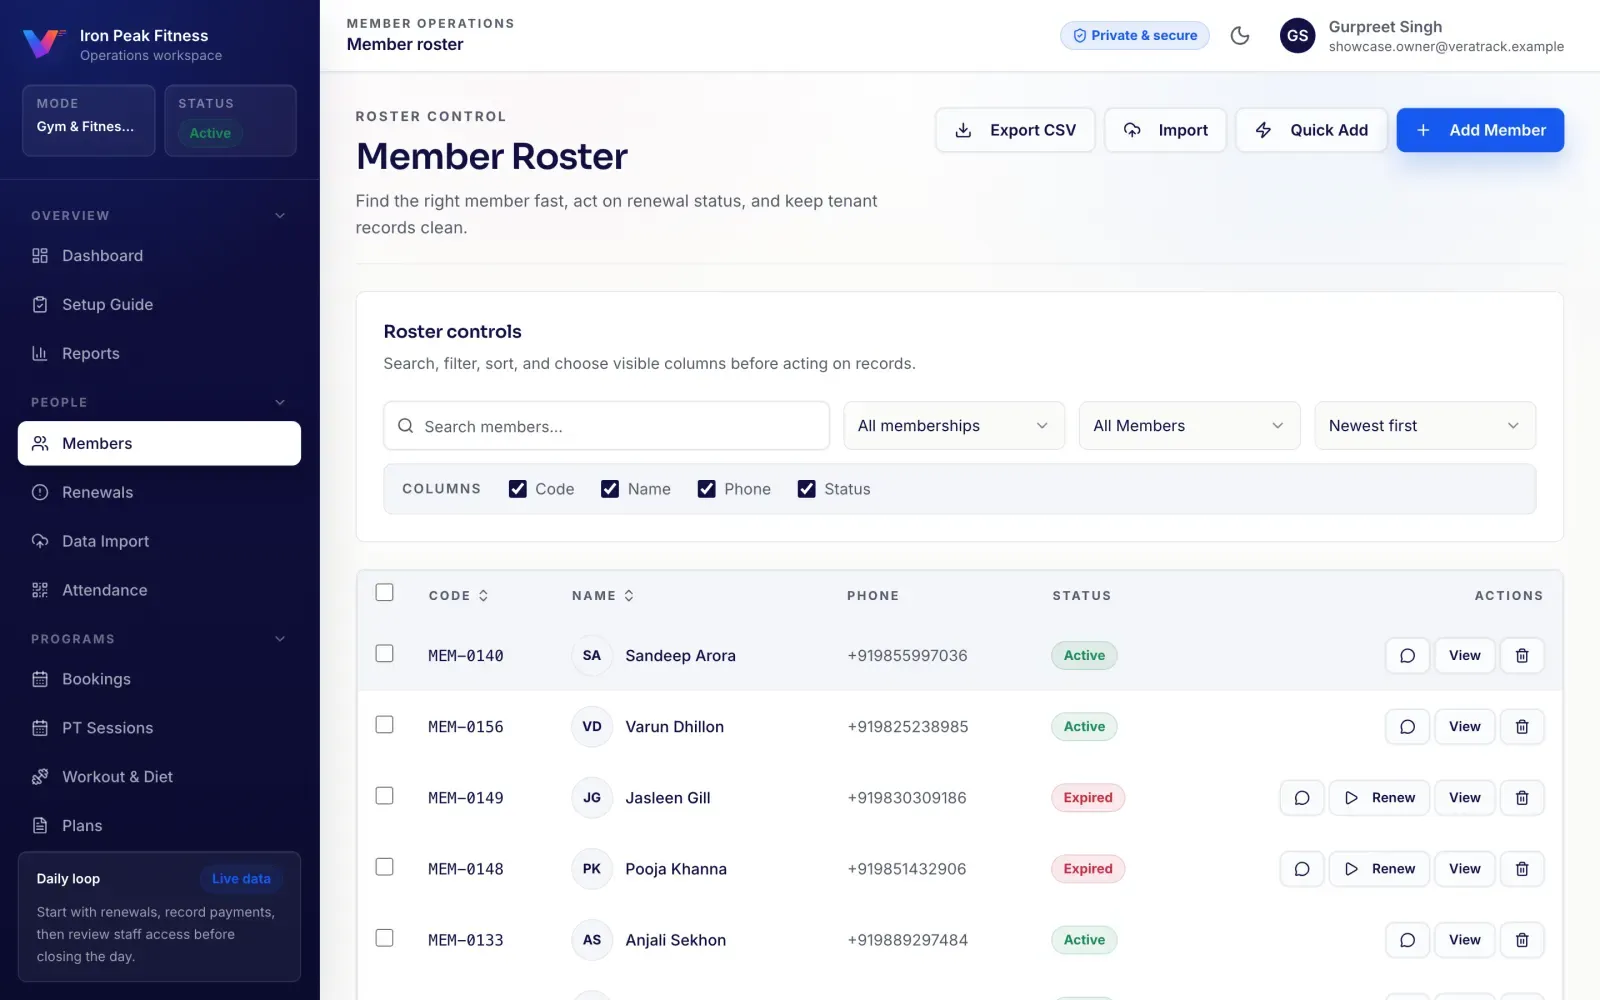Click SA avatar for Sandeep Arora
The height and width of the screenshot is (1000, 1600).
[x=592, y=656]
